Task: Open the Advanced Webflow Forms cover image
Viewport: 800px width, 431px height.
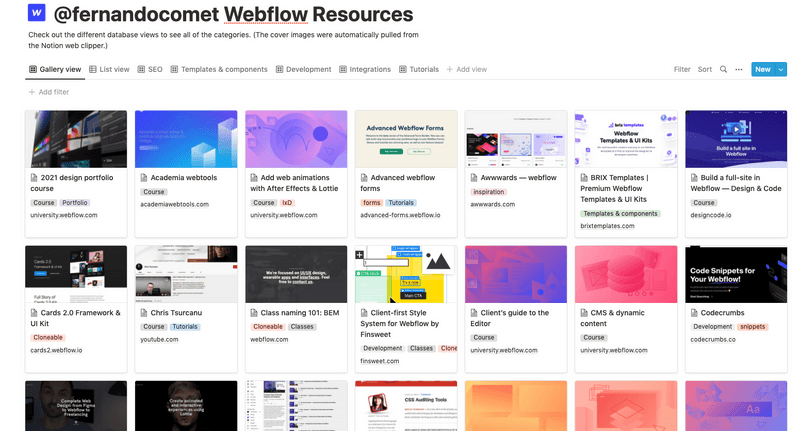Action: 406,139
